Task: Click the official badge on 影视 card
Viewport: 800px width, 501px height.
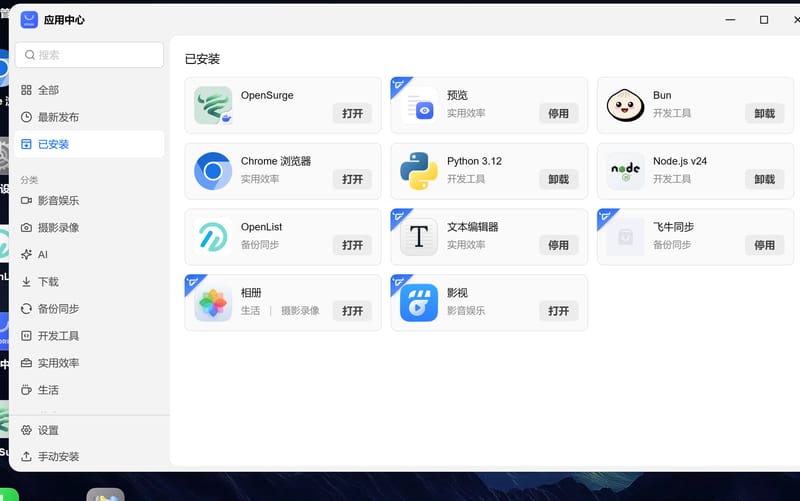Action: click(399, 283)
